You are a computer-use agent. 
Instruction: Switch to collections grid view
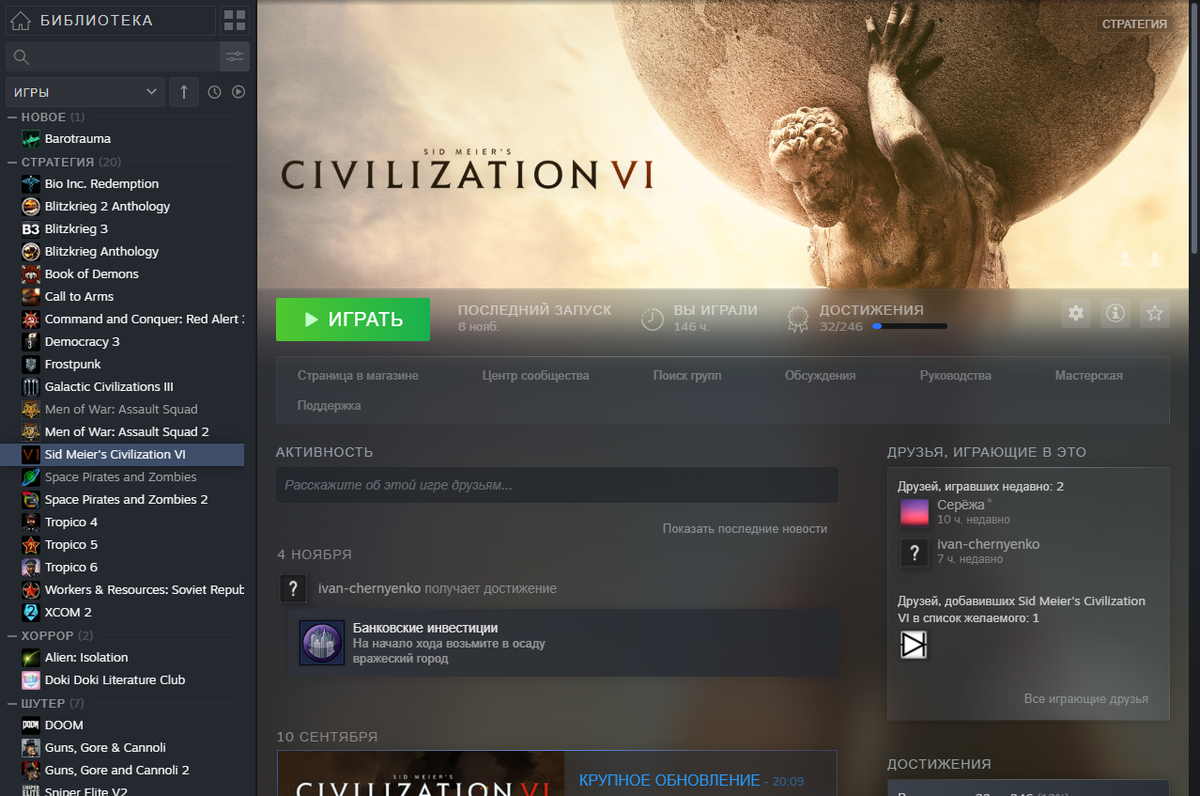(234, 20)
